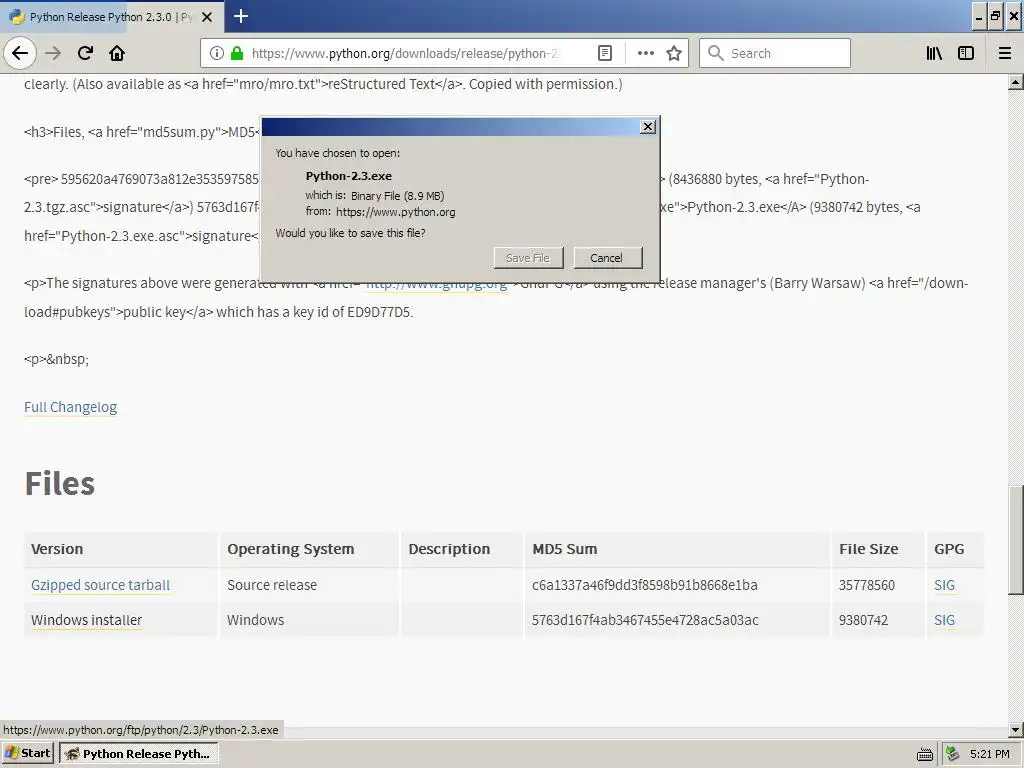The image size is (1024, 768).
Task: Select MD5 value 5763d167f4ab3467455e4728ac5a03ac
Action: tap(645, 620)
